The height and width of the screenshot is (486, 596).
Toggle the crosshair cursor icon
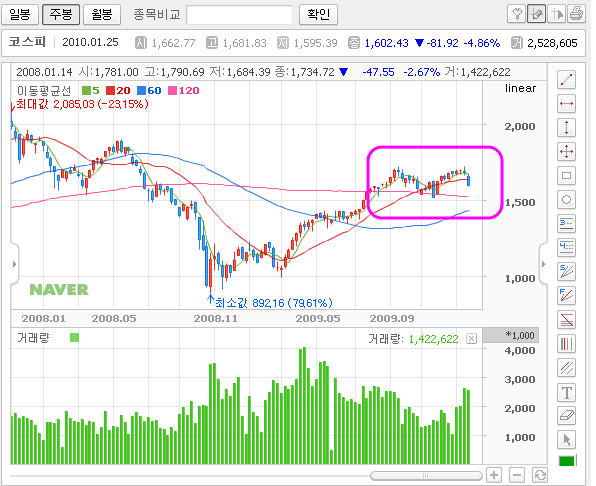coord(557,15)
